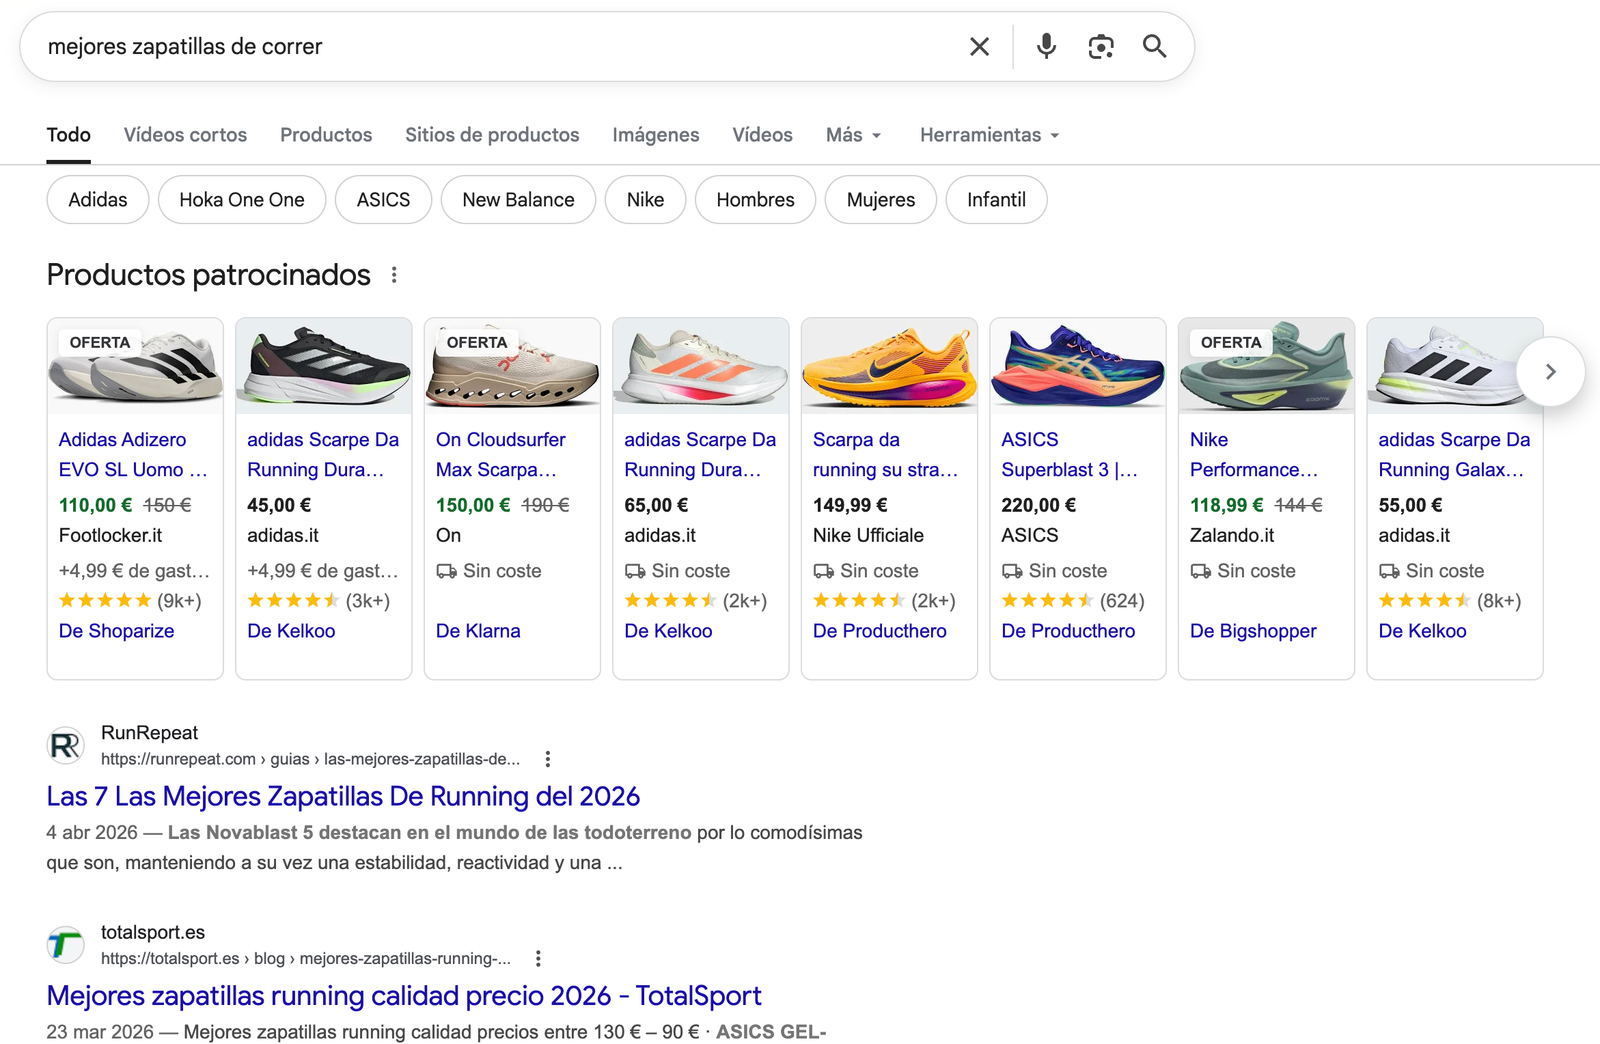Image resolution: width=1600 pixels, height=1044 pixels.
Task: Click the ASICS Superblast 3 shoe thumbnail
Action: 1077,366
